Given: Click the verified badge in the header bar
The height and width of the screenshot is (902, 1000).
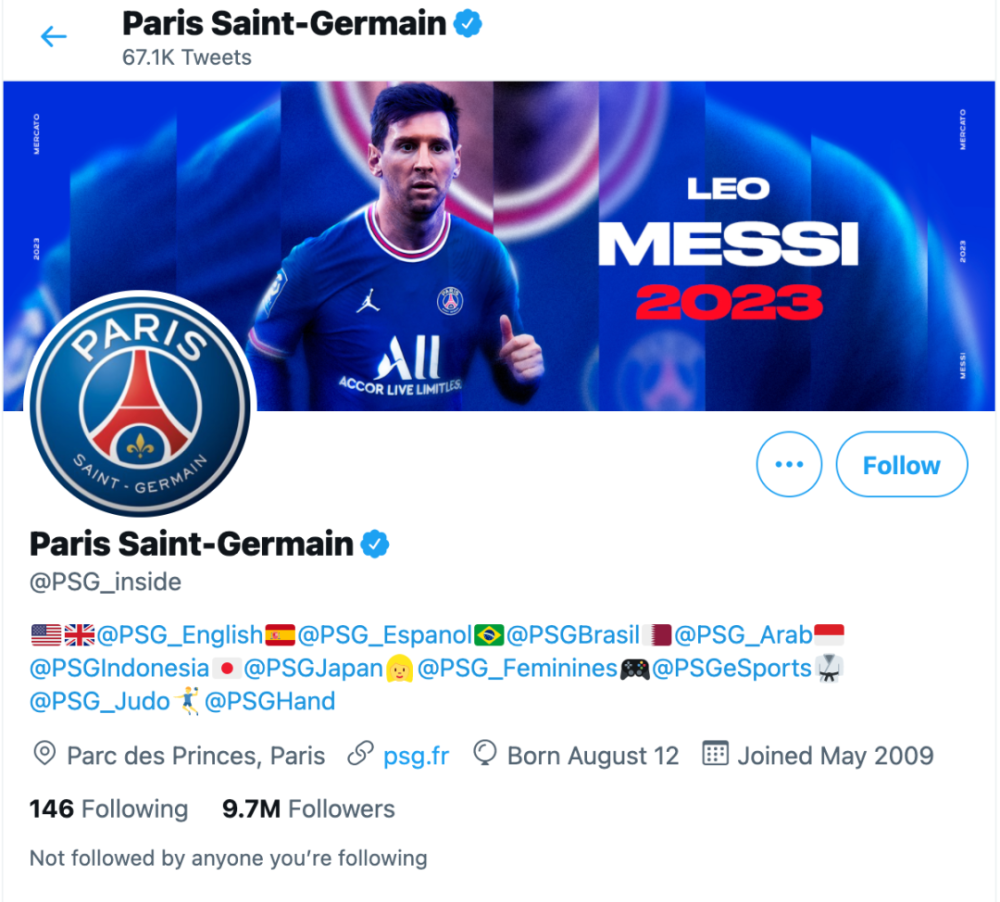Looking at the screenshot, I should (468, 24).
